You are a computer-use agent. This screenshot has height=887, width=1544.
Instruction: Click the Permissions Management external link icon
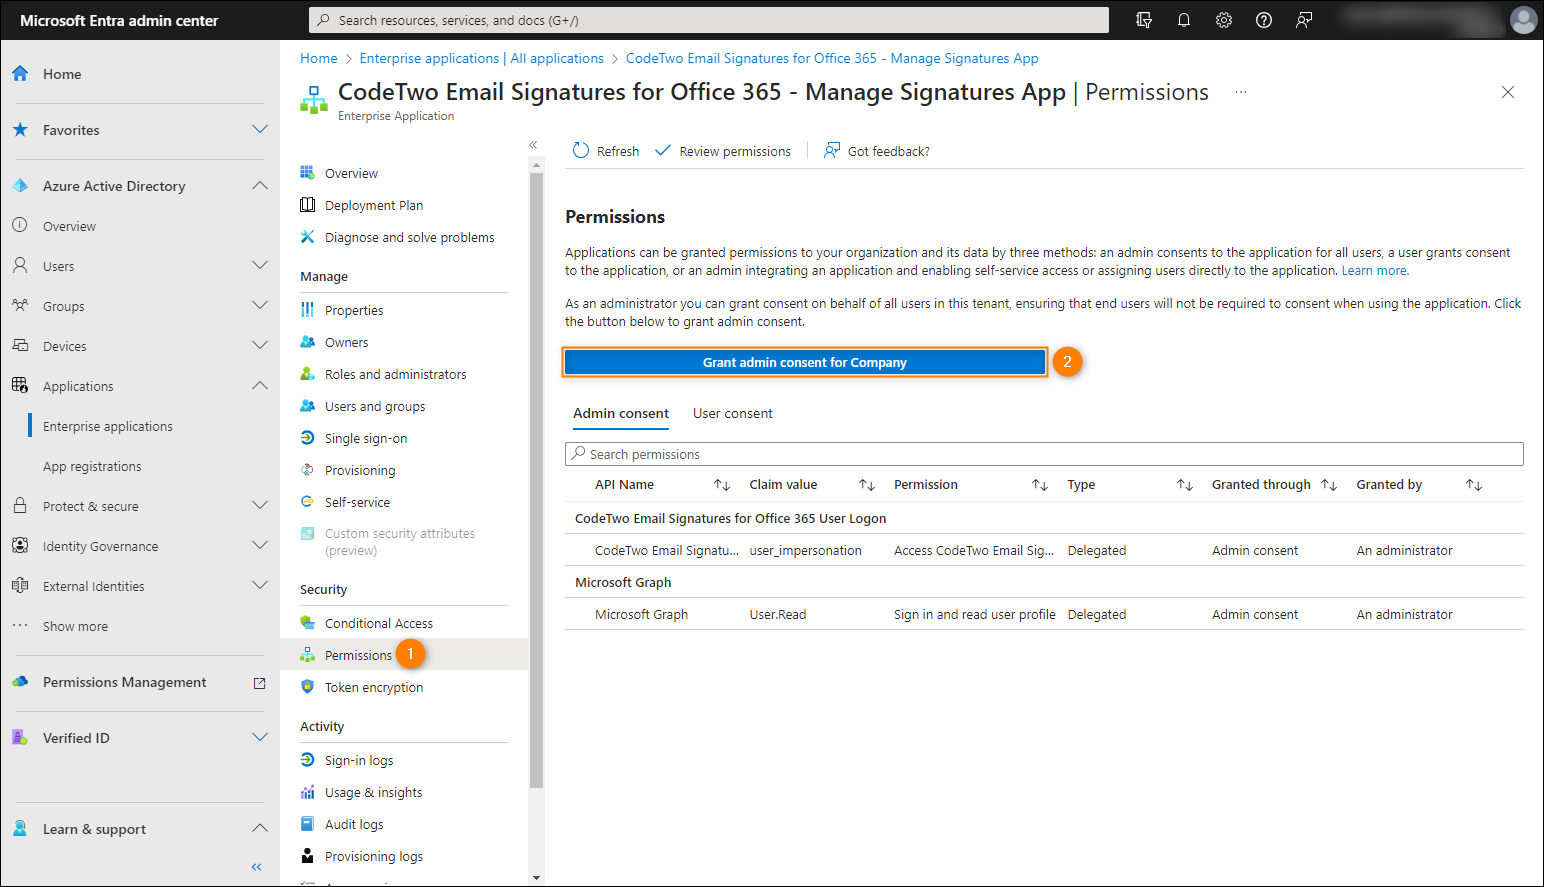click(260, 683)
